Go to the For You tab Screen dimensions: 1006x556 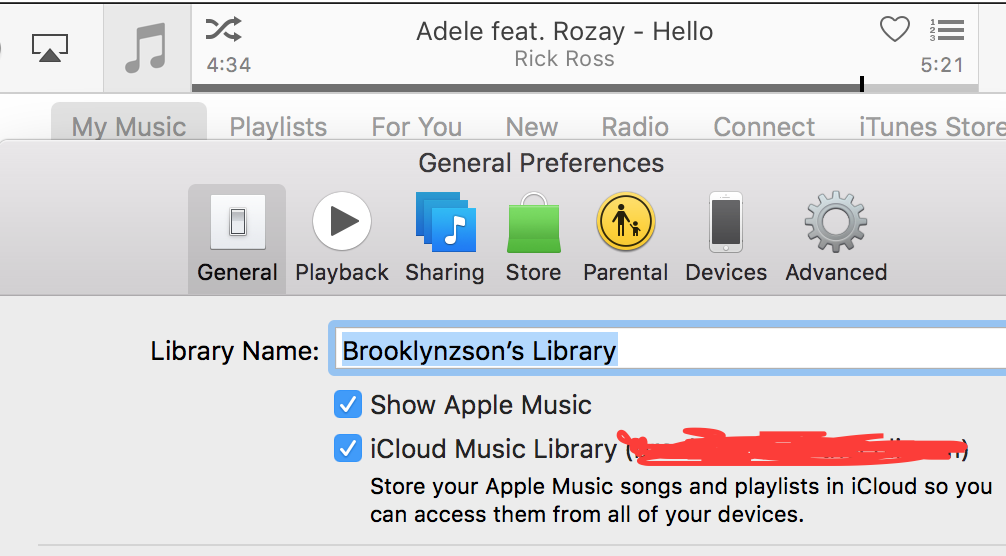coord(416,127)
